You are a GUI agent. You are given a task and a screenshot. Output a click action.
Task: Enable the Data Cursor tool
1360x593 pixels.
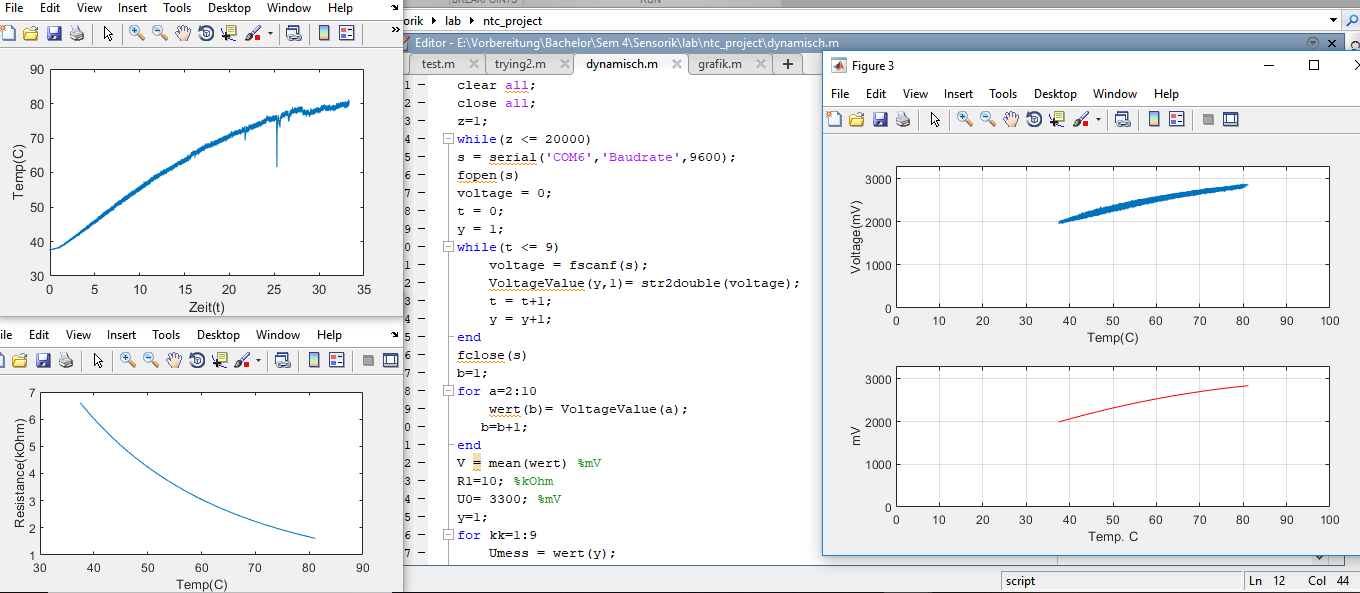[x=1057, y=119]
